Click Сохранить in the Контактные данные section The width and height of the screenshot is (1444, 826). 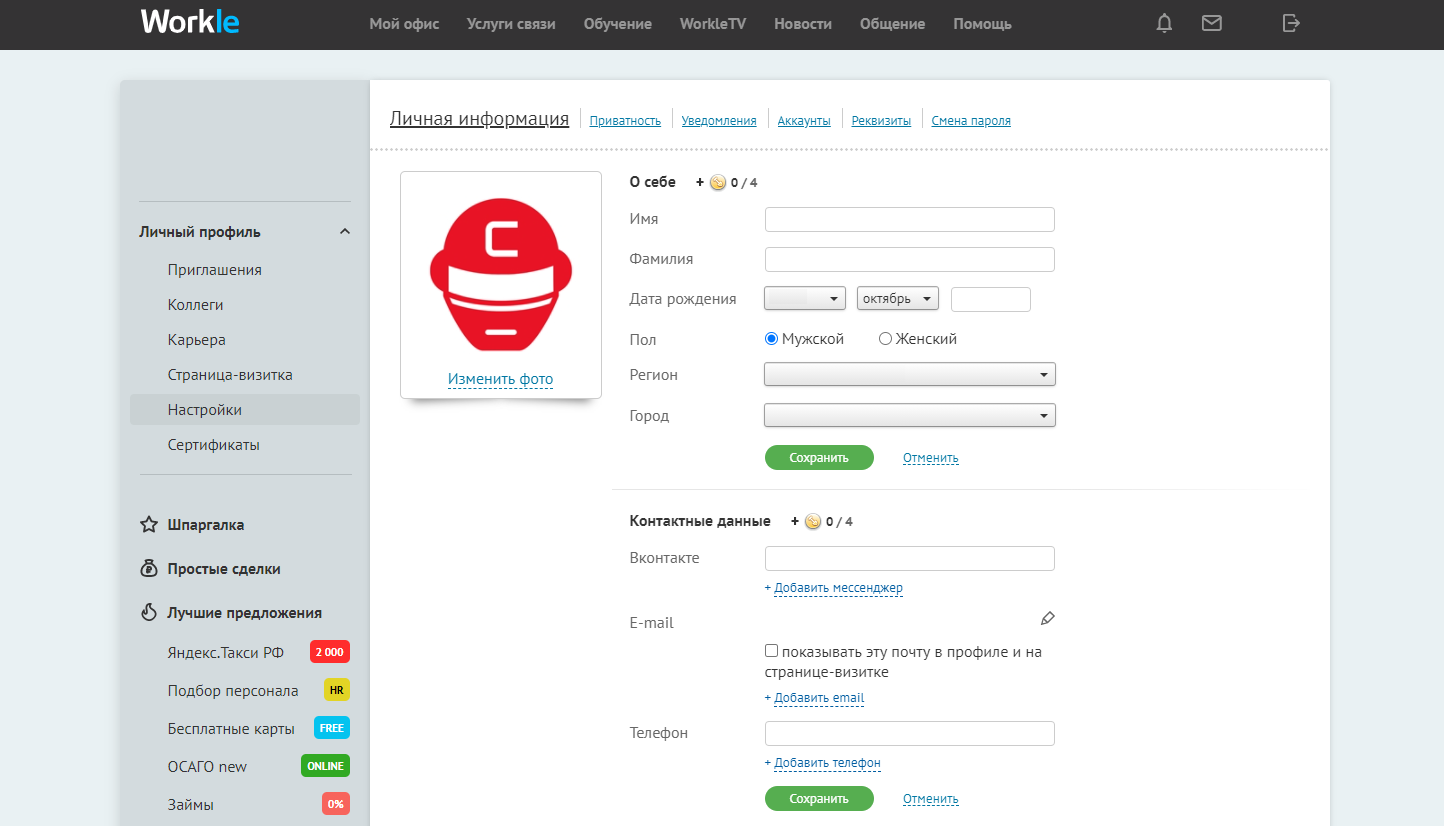coord(819,799)
